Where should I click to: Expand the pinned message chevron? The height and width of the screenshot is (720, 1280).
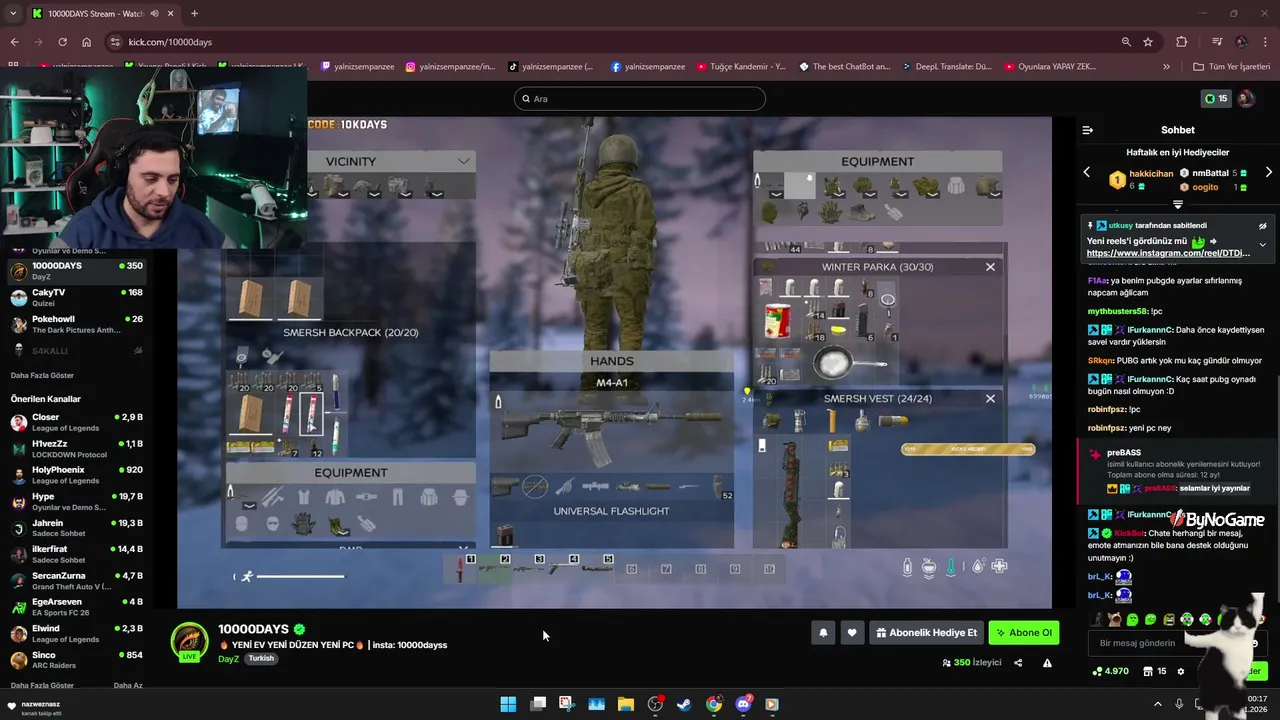(x=1262, y=244)
